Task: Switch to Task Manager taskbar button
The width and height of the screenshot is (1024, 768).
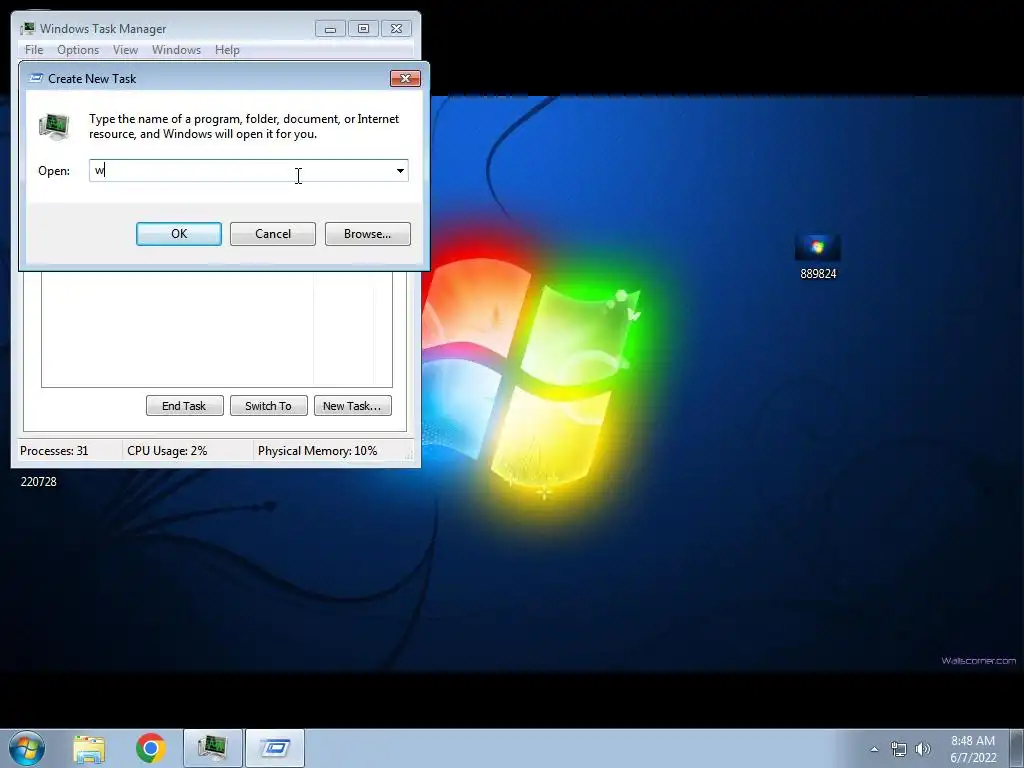Action: 213,748
